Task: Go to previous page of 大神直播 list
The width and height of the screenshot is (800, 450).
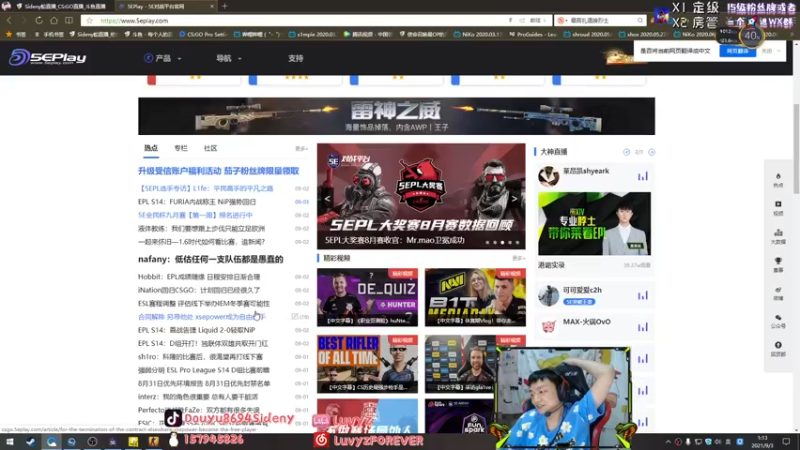Action: (627, 152)
